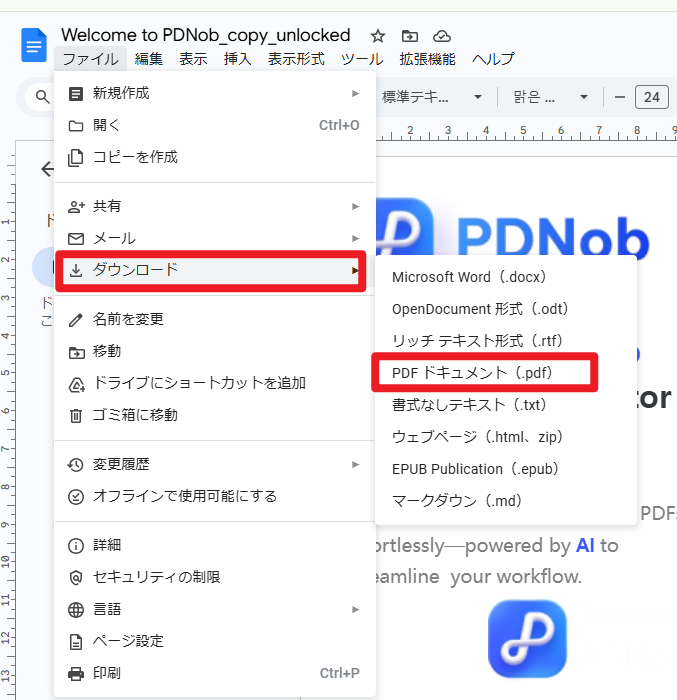Check cloud save status icon

tap(442, 36)
